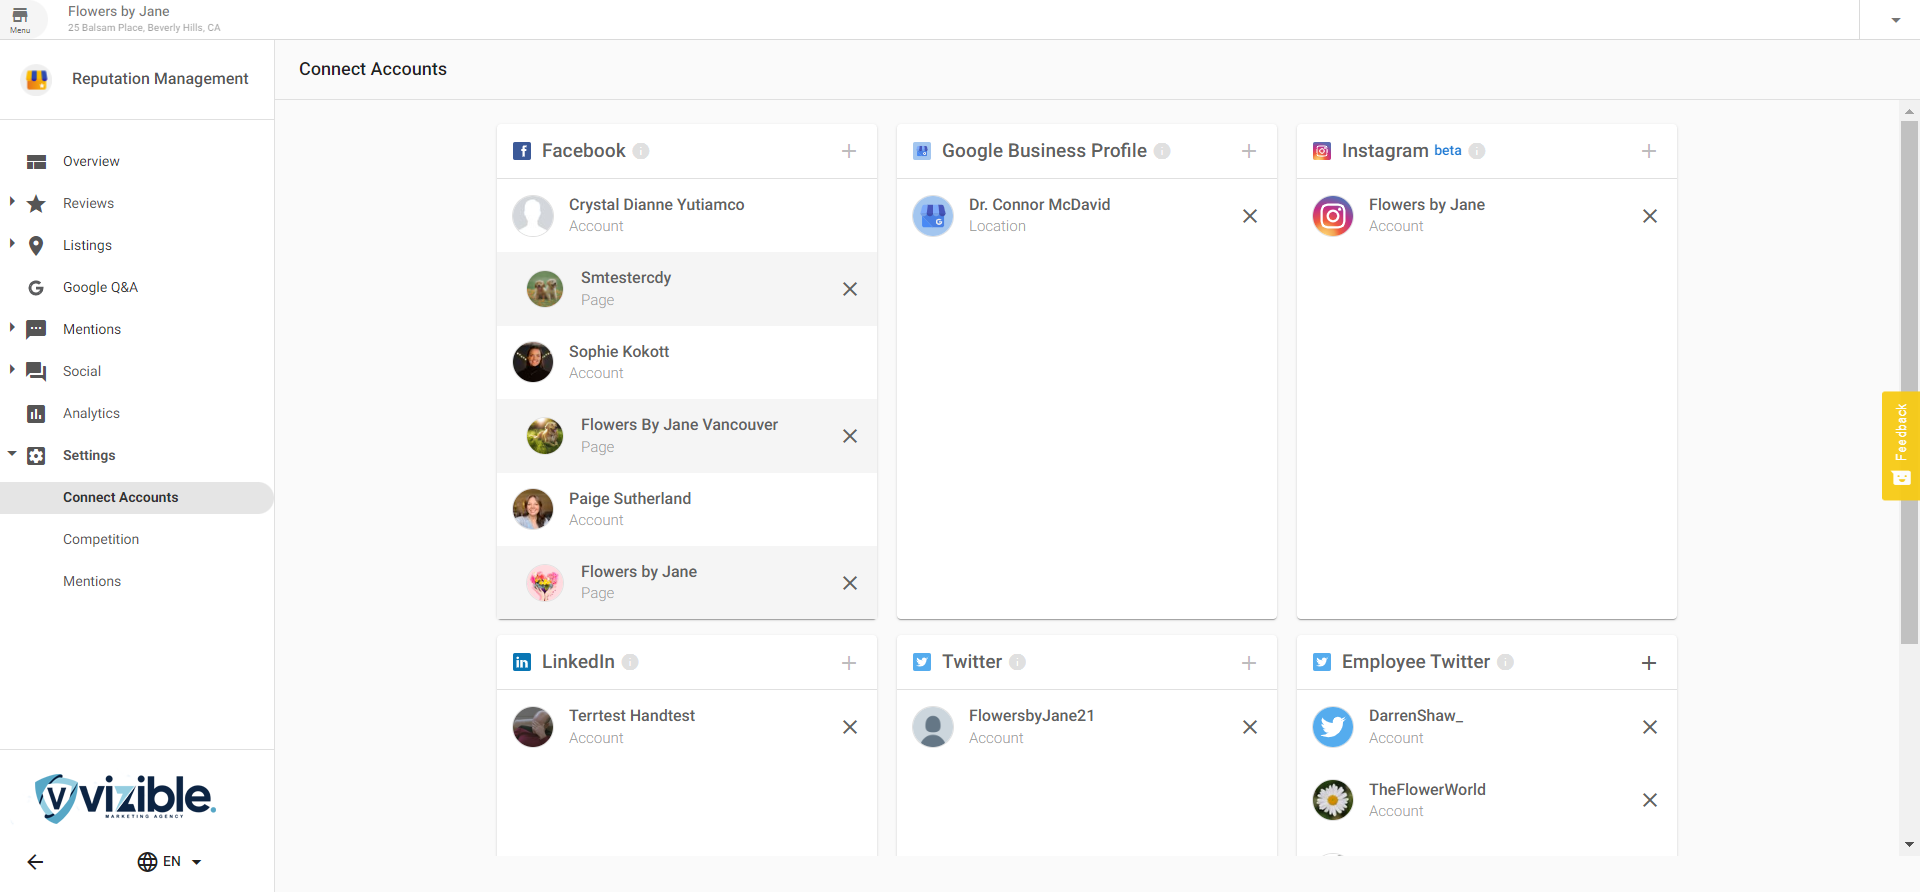Remove the Smtestercdy Facebook page
The height and width of the screenshot is (892, 1920).
850,289
